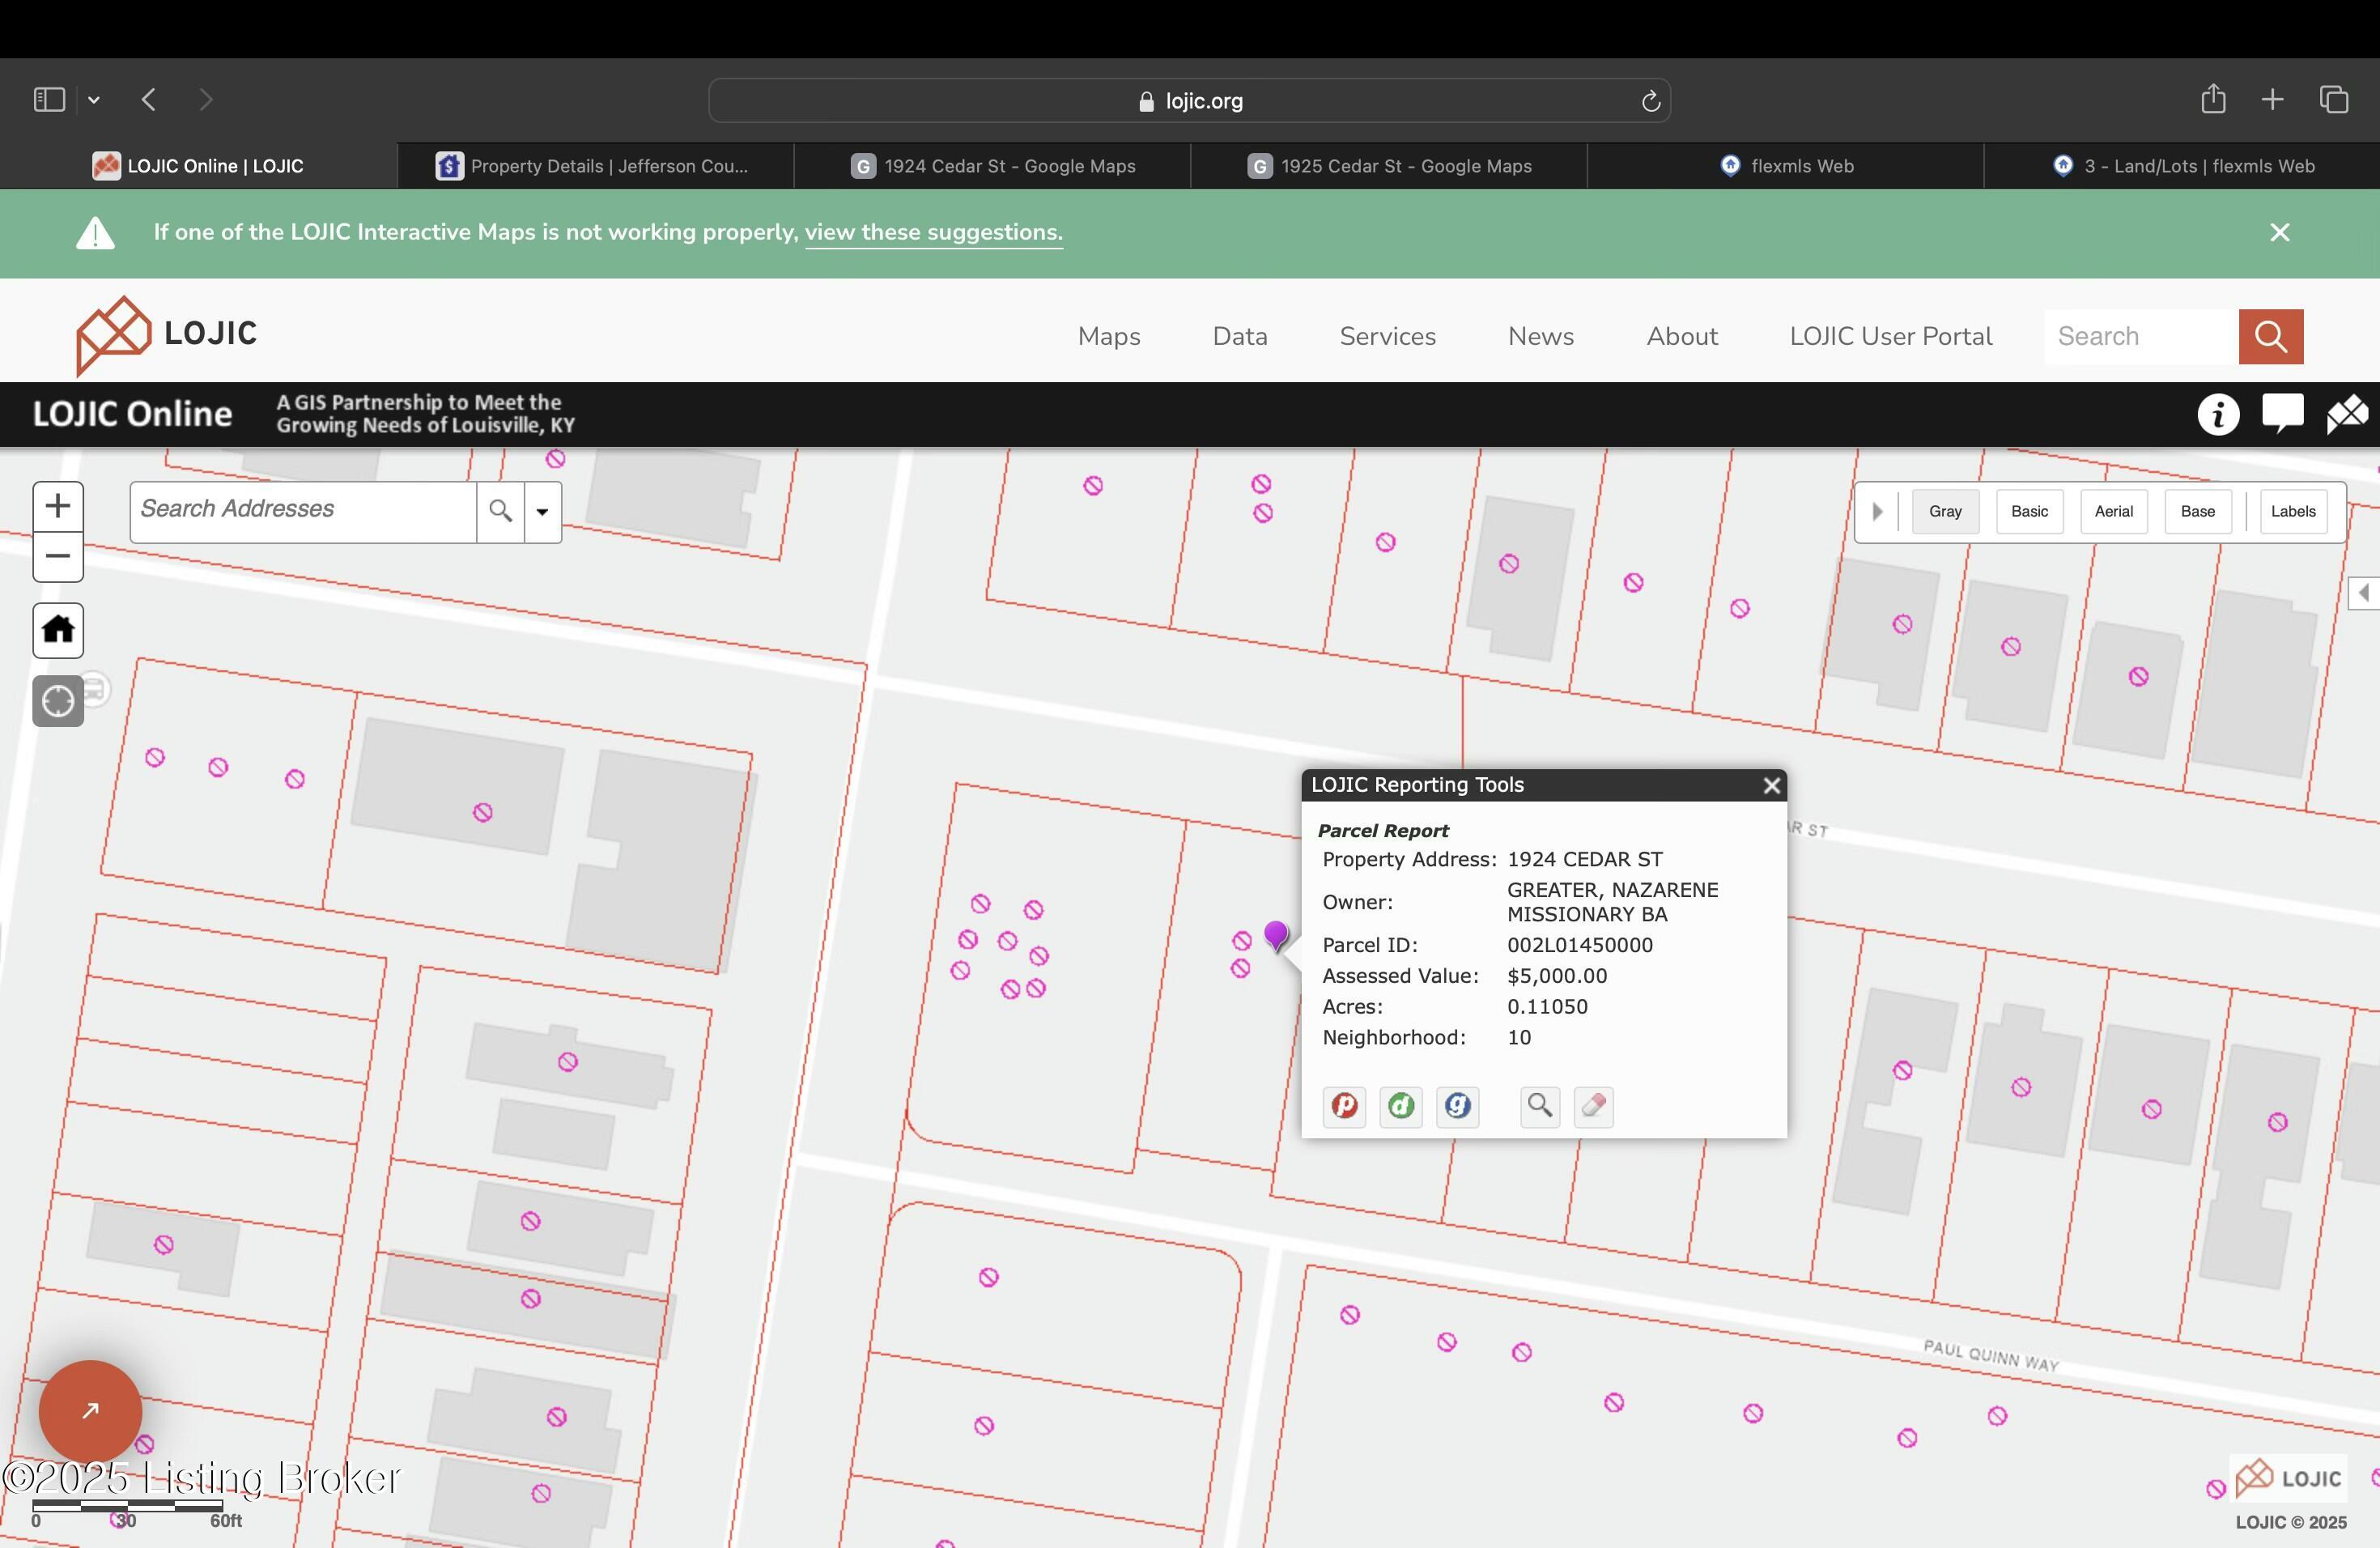Collapse the basemap toolbar arrow
The height and width of the screenshot is (1548, 2380).
click(1877, 512)
